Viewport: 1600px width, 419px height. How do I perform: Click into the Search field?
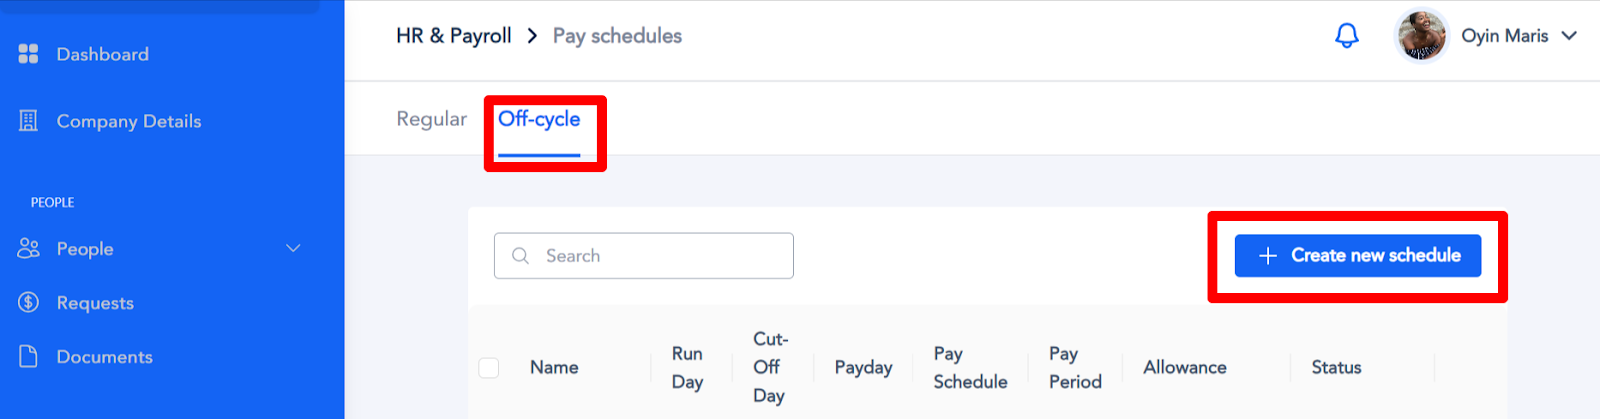[660, 256]
